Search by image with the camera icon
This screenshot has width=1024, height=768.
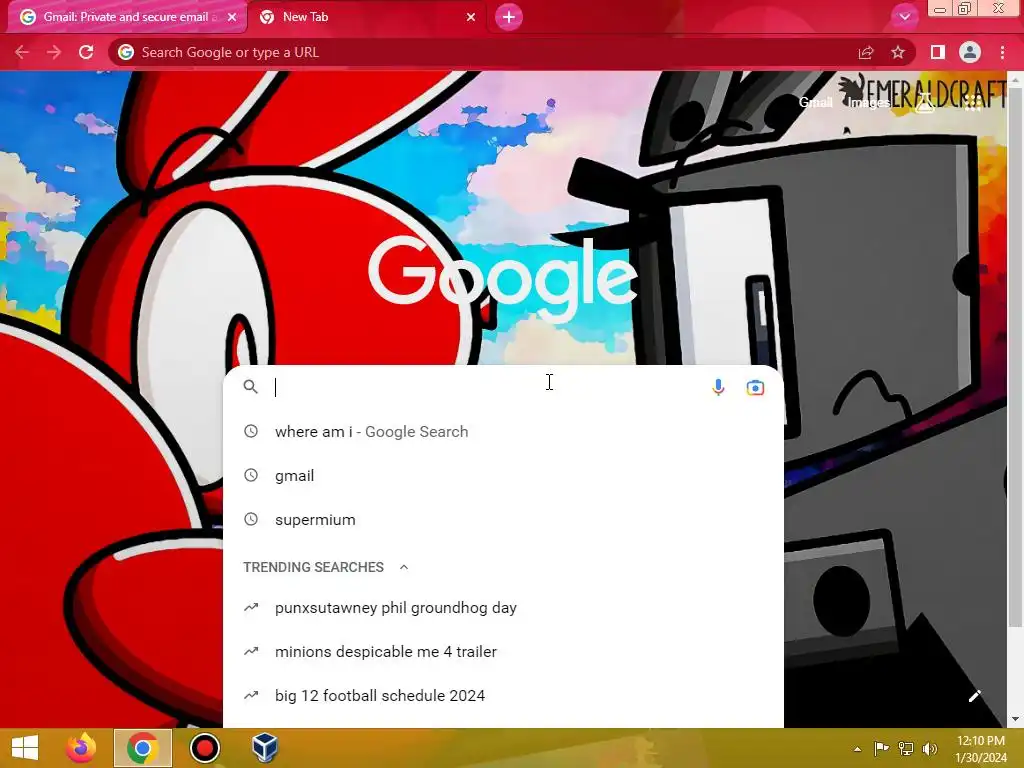(755, 387)
